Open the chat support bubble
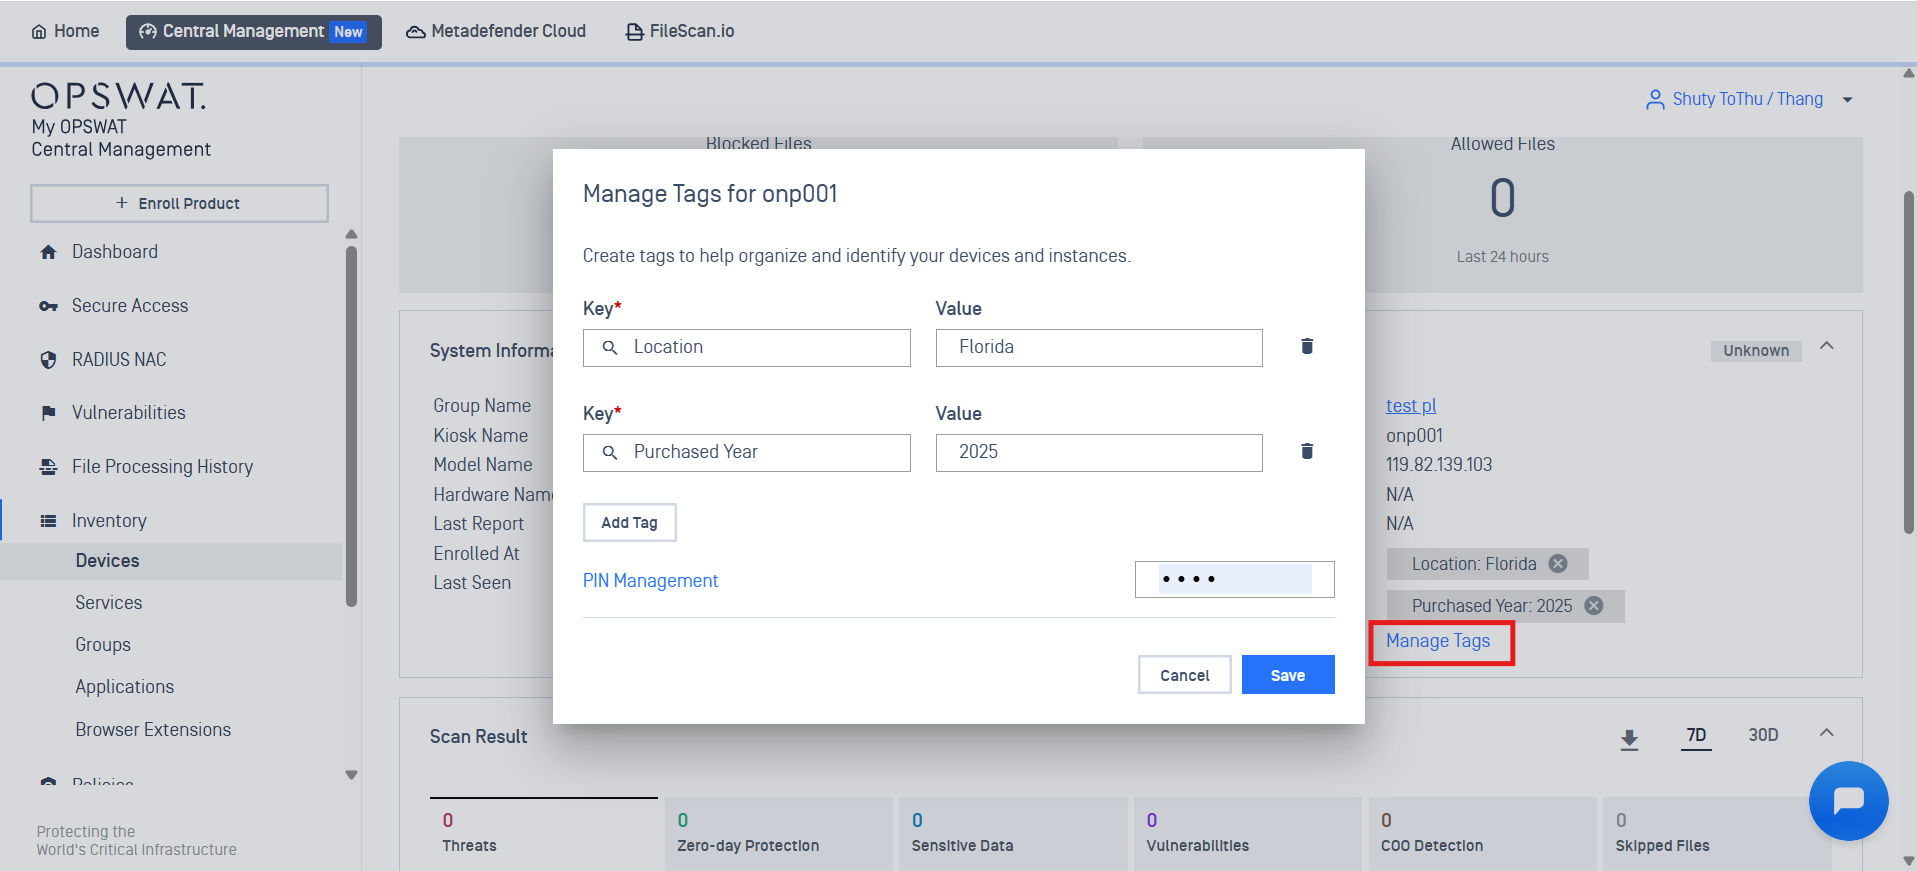Image resolution: width=1917 pixels, height=871 pixels. (x=1848, y=801)
